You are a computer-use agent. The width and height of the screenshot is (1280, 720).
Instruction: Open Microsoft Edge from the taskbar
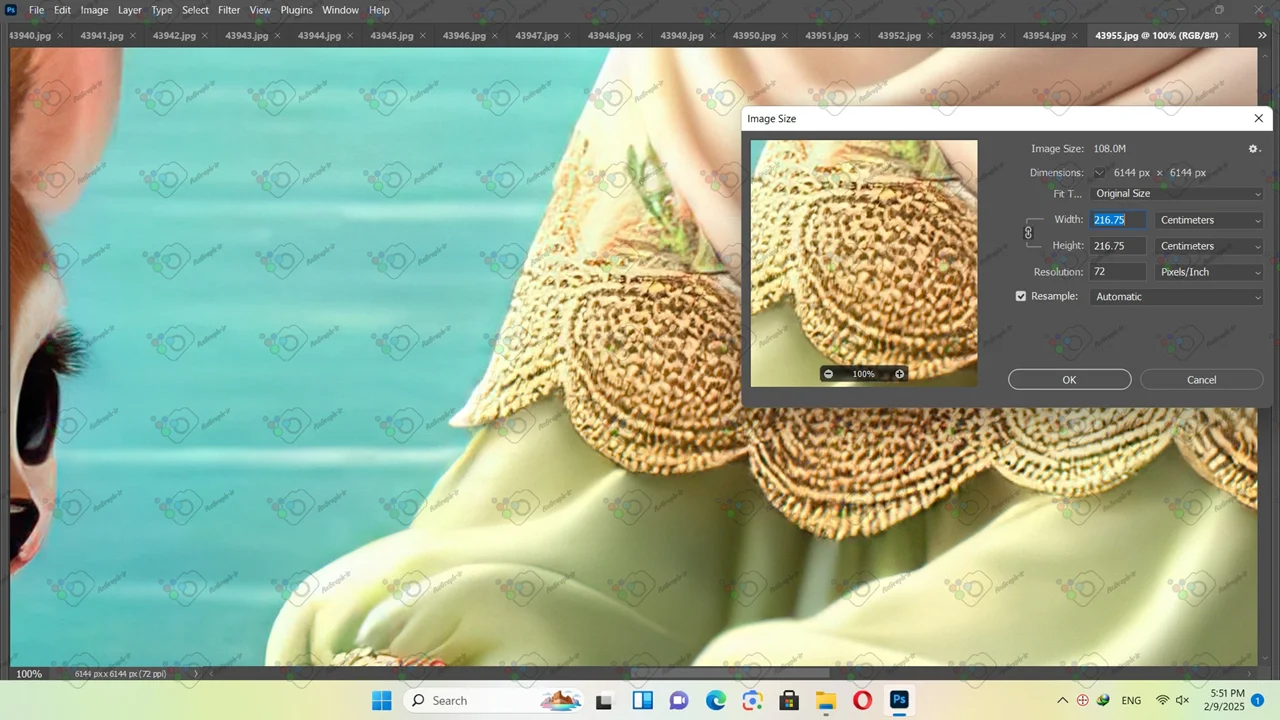[x=715, y=700]
